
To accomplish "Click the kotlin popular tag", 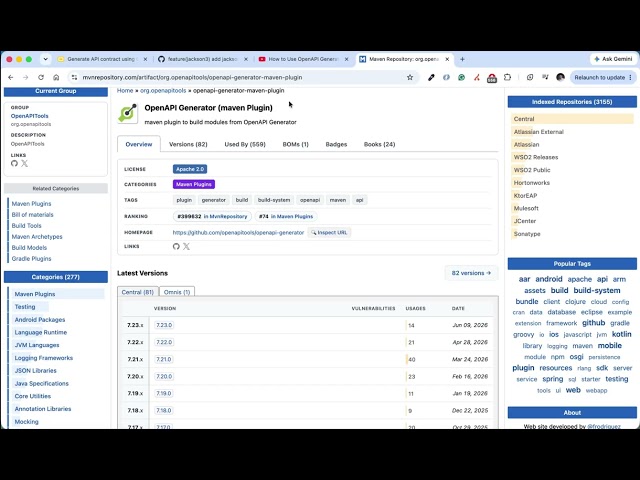I will [621, 334].
